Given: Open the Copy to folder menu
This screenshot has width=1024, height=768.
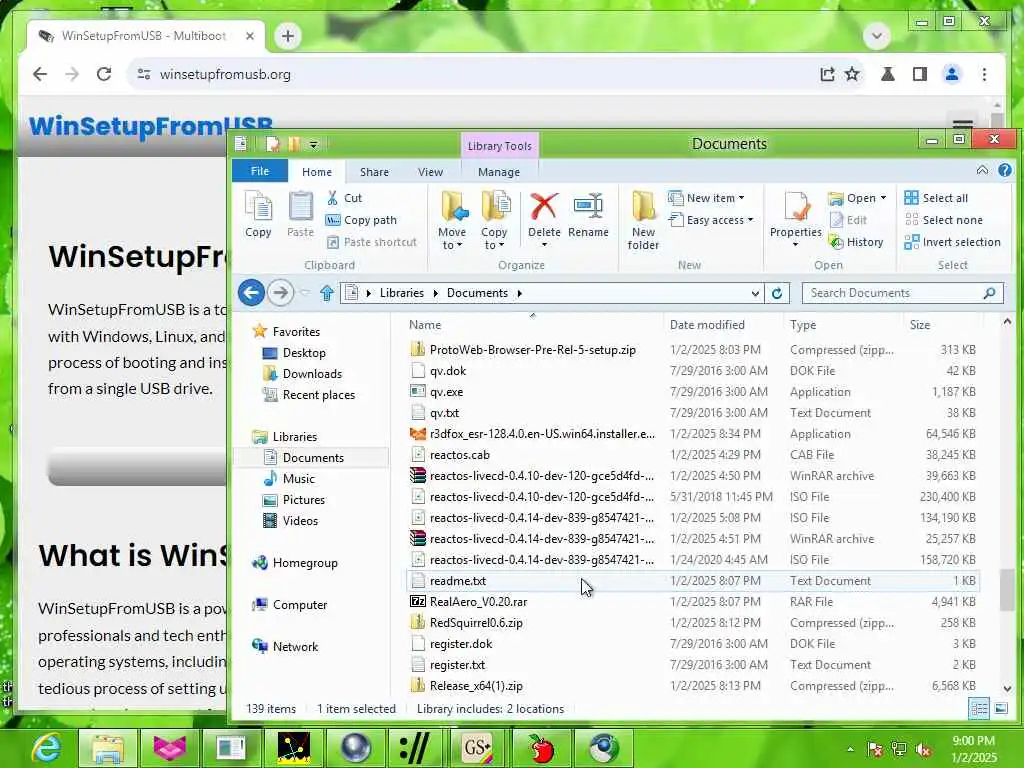Looking at the screenshot, I should 494,220.
